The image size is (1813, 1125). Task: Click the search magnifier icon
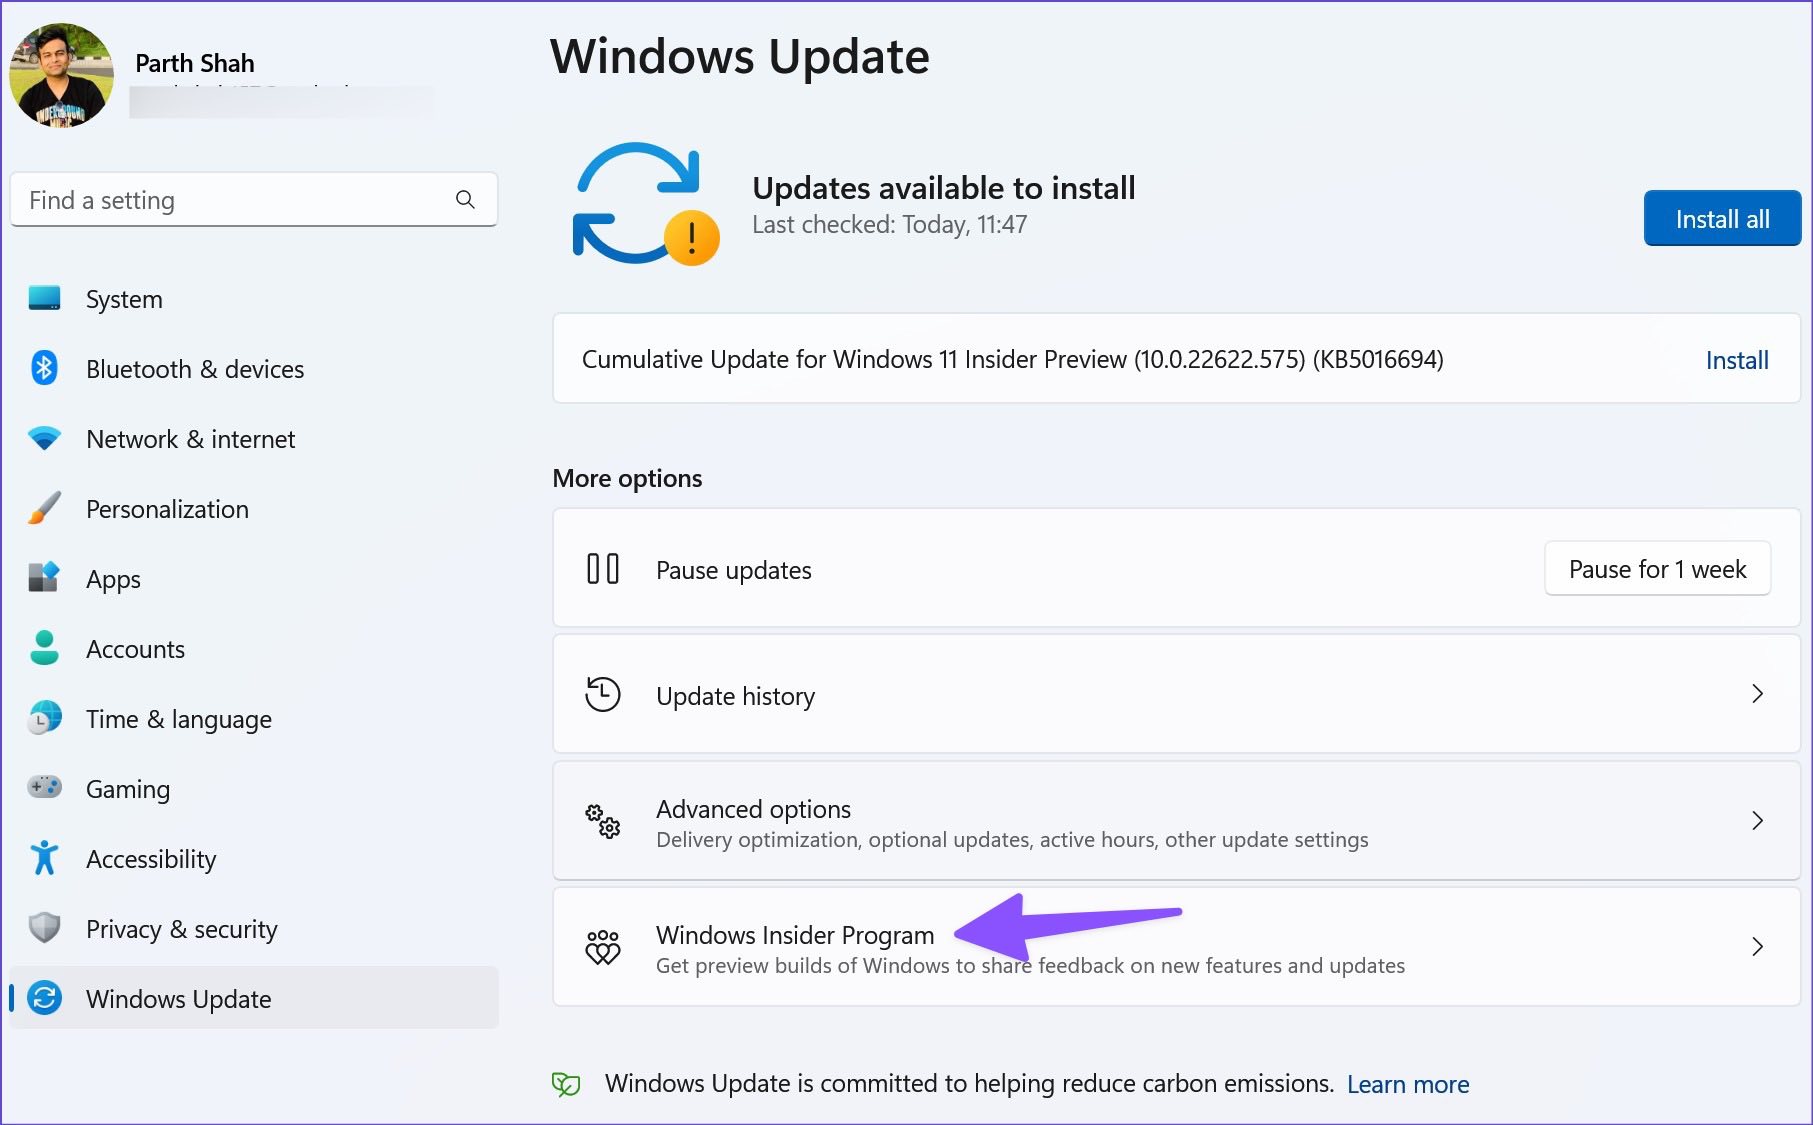click(465, 199)
